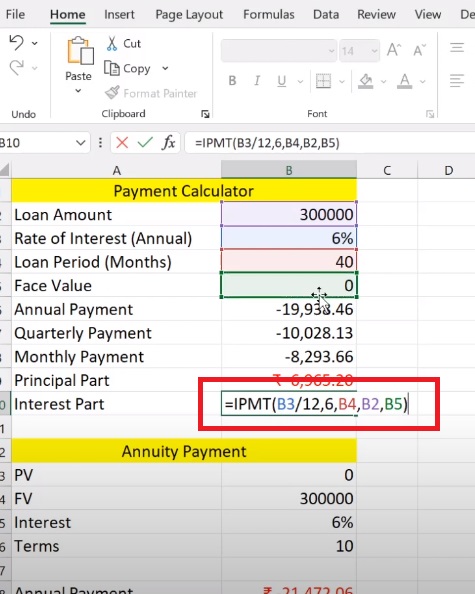Toggle Bold formatting
Viewport: 475px width, 594px height.
[x=232, y=81]
